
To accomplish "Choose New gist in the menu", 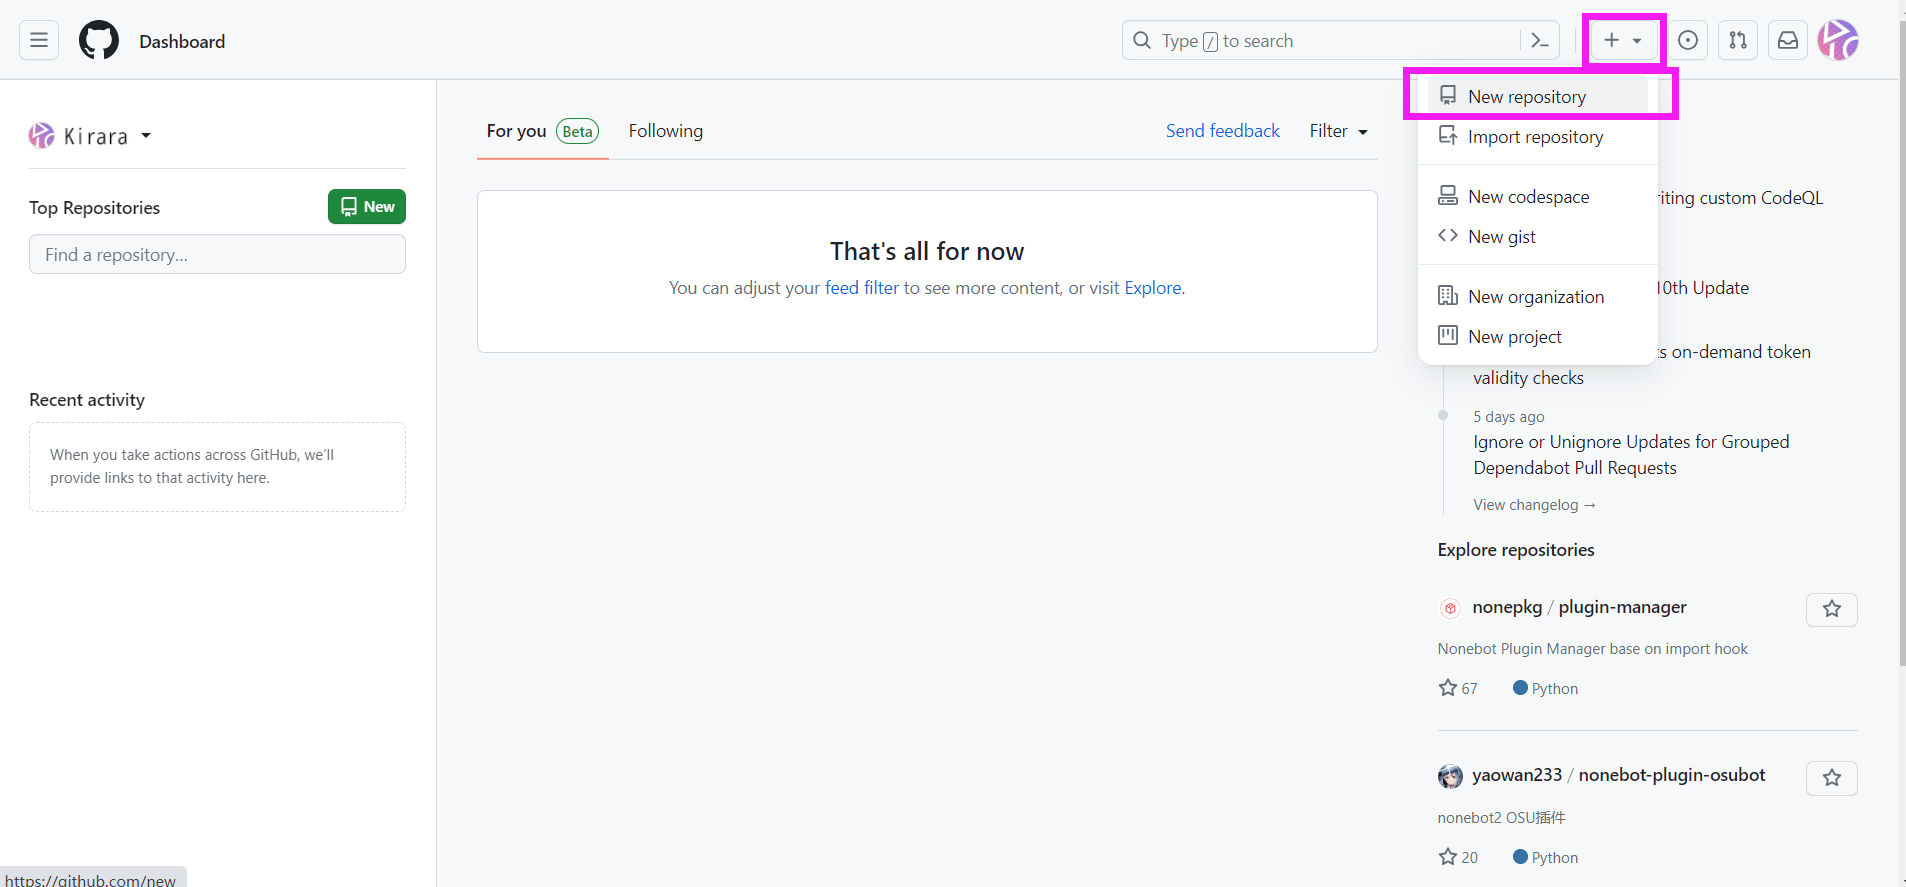I will click(x=1538, y=236).
